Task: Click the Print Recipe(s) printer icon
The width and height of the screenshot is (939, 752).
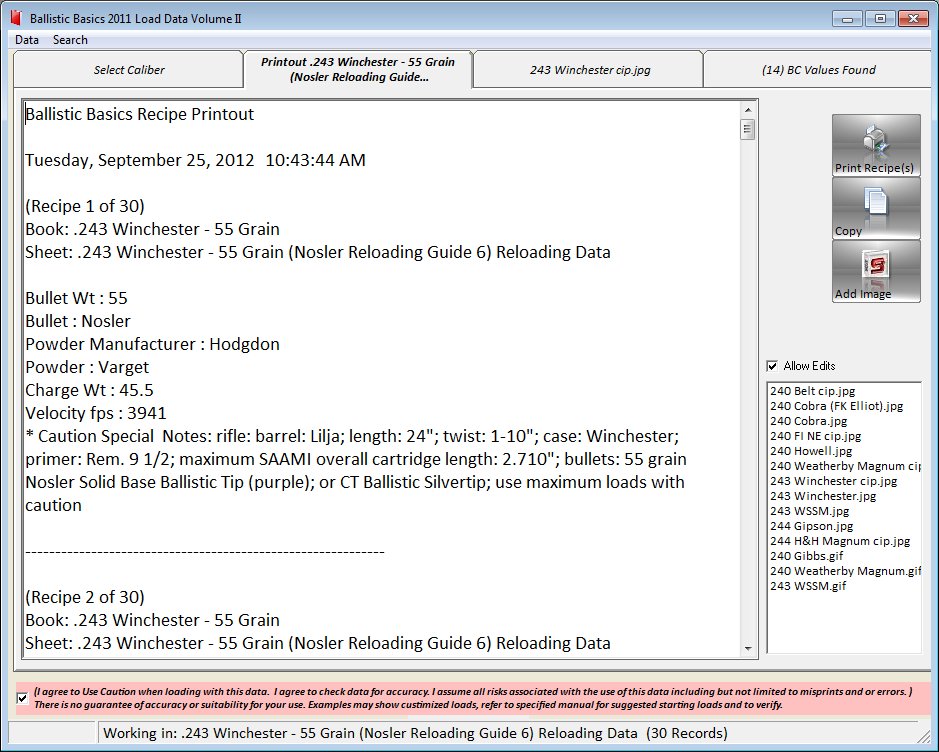Action: [x=875, y=145]
